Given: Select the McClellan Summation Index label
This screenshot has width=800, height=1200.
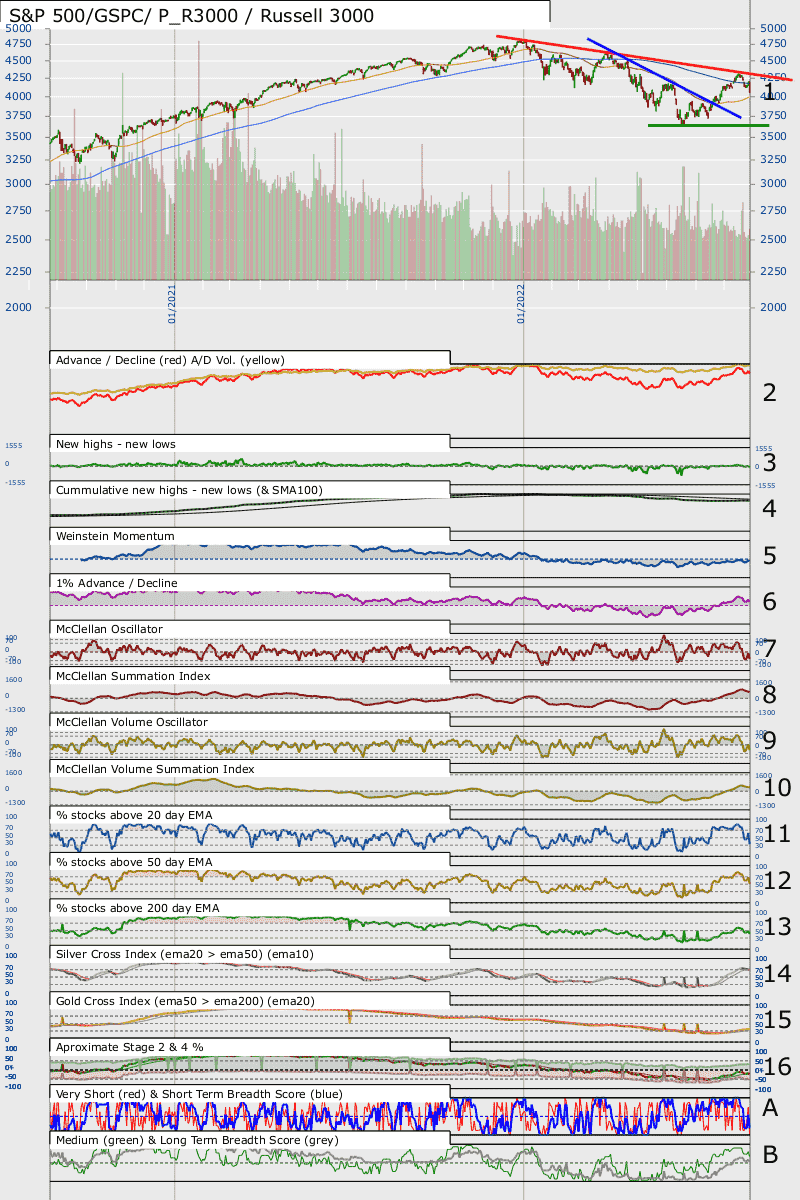Looking at the screenshot, I should coord(133,676).
